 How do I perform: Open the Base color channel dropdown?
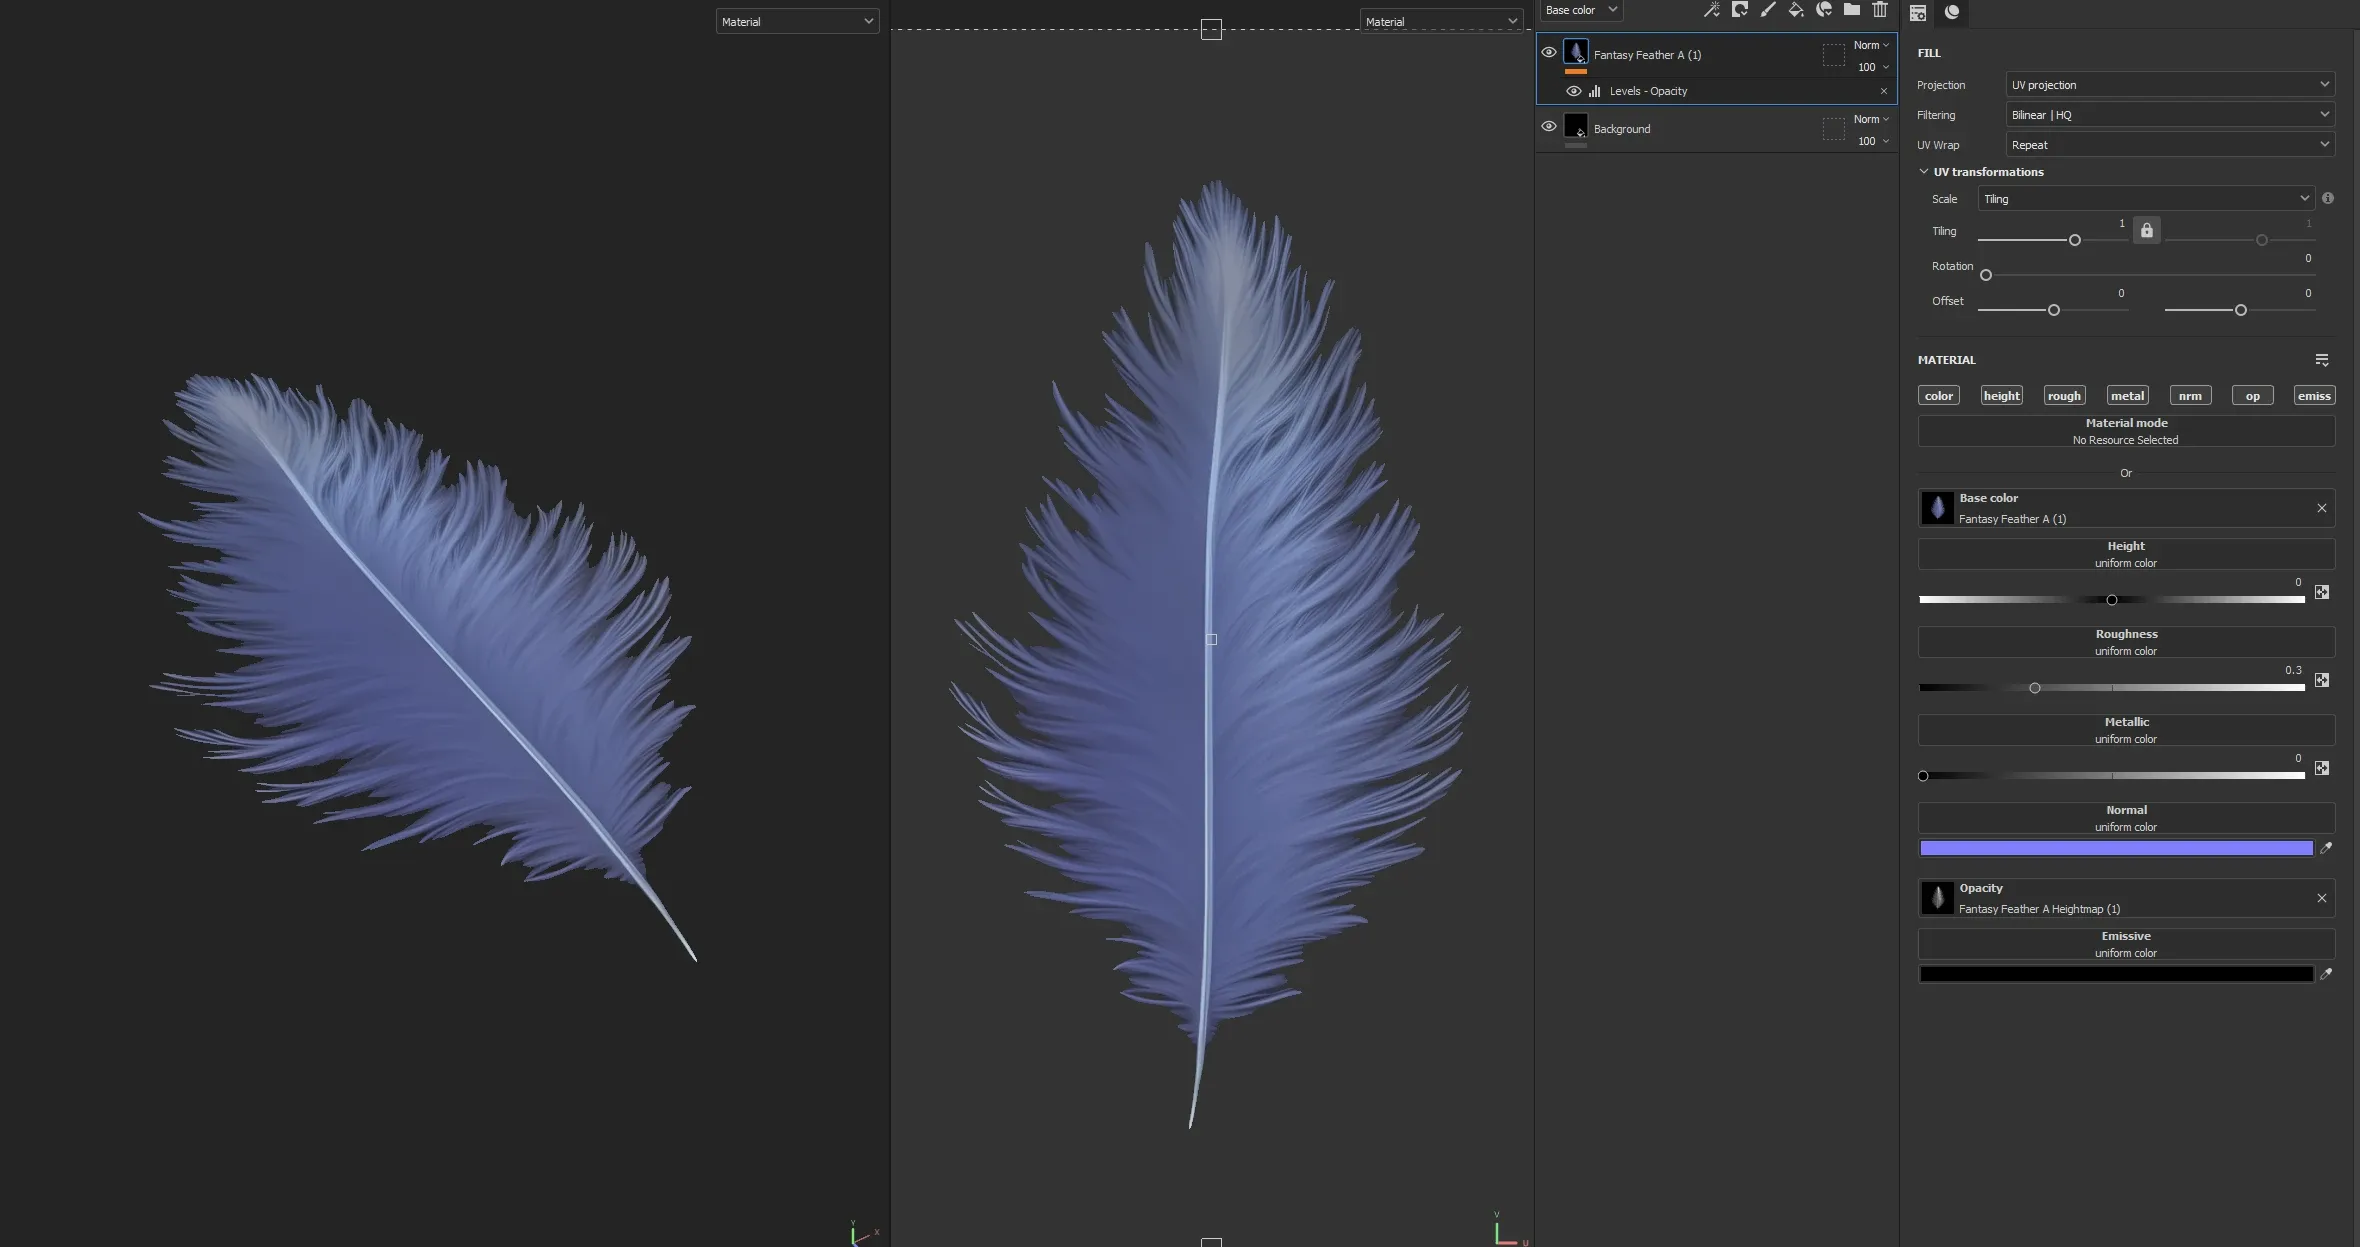[x=1581, y=10]
